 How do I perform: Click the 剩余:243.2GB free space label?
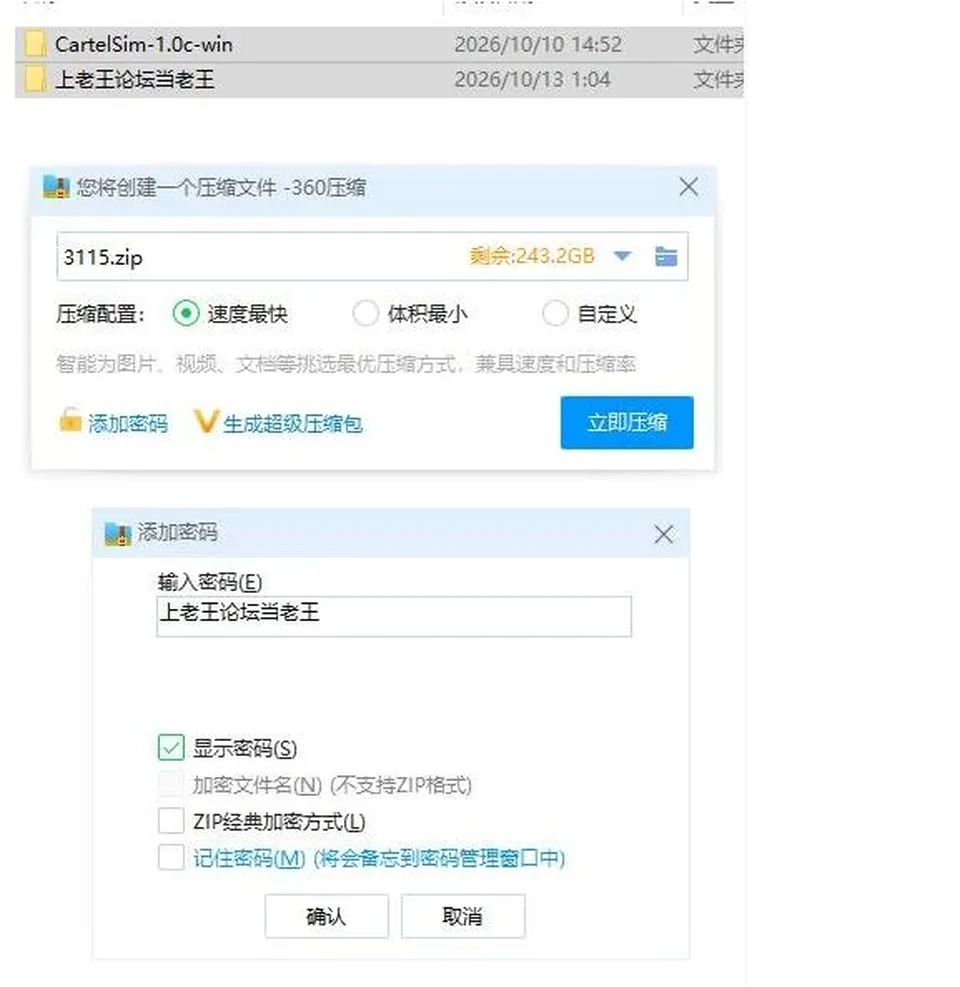[x=532, y=256]
